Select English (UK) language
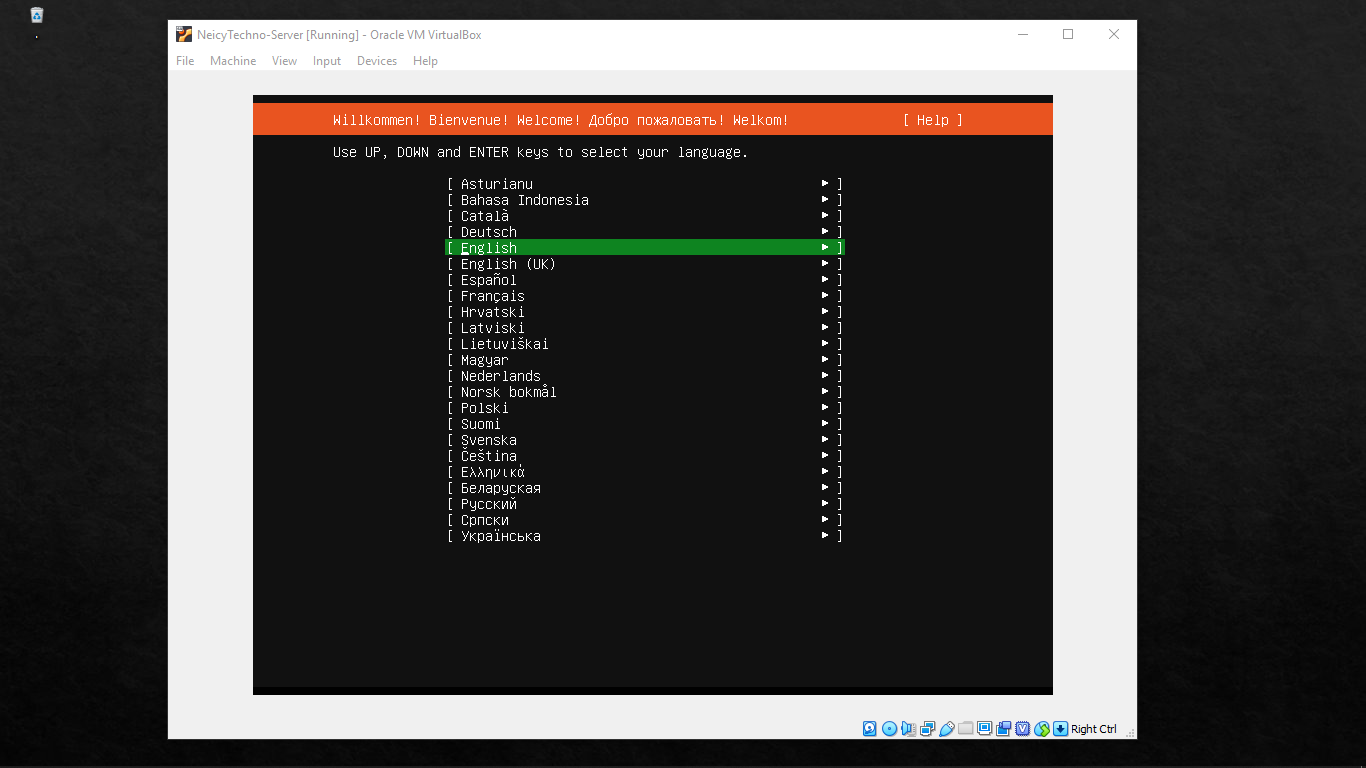 click(x=645, y=264)
